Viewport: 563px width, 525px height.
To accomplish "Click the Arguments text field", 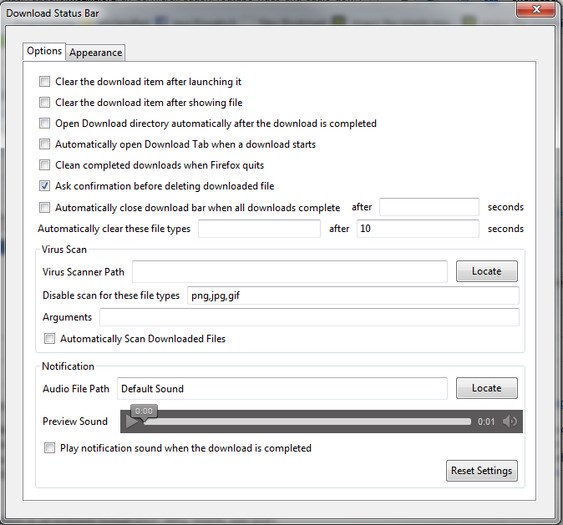I will tap(309, 317).
